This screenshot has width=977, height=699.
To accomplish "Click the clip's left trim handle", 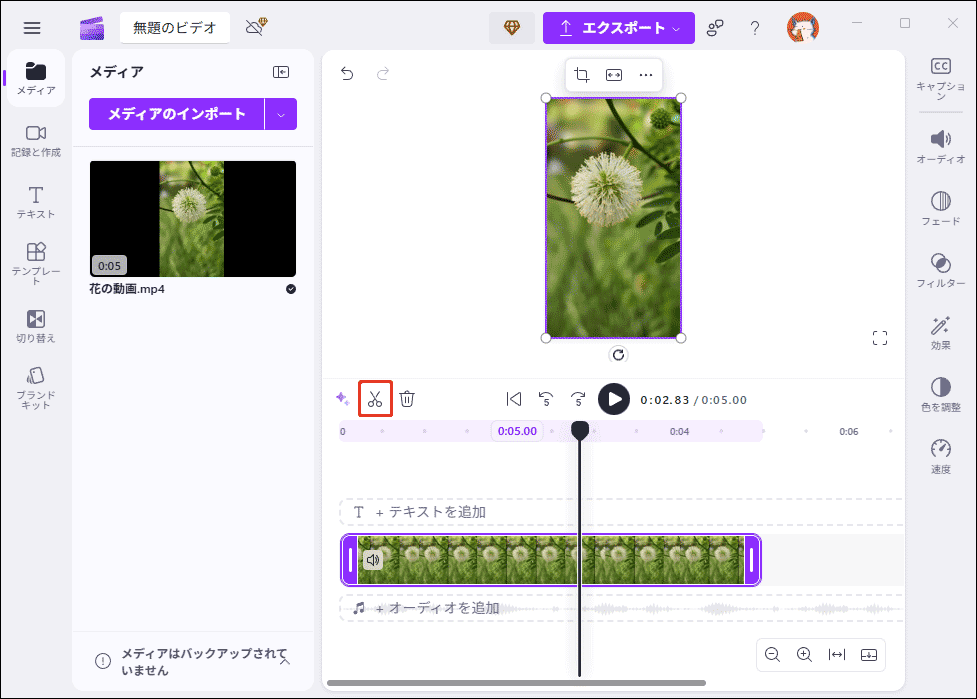I will (350, 560).
